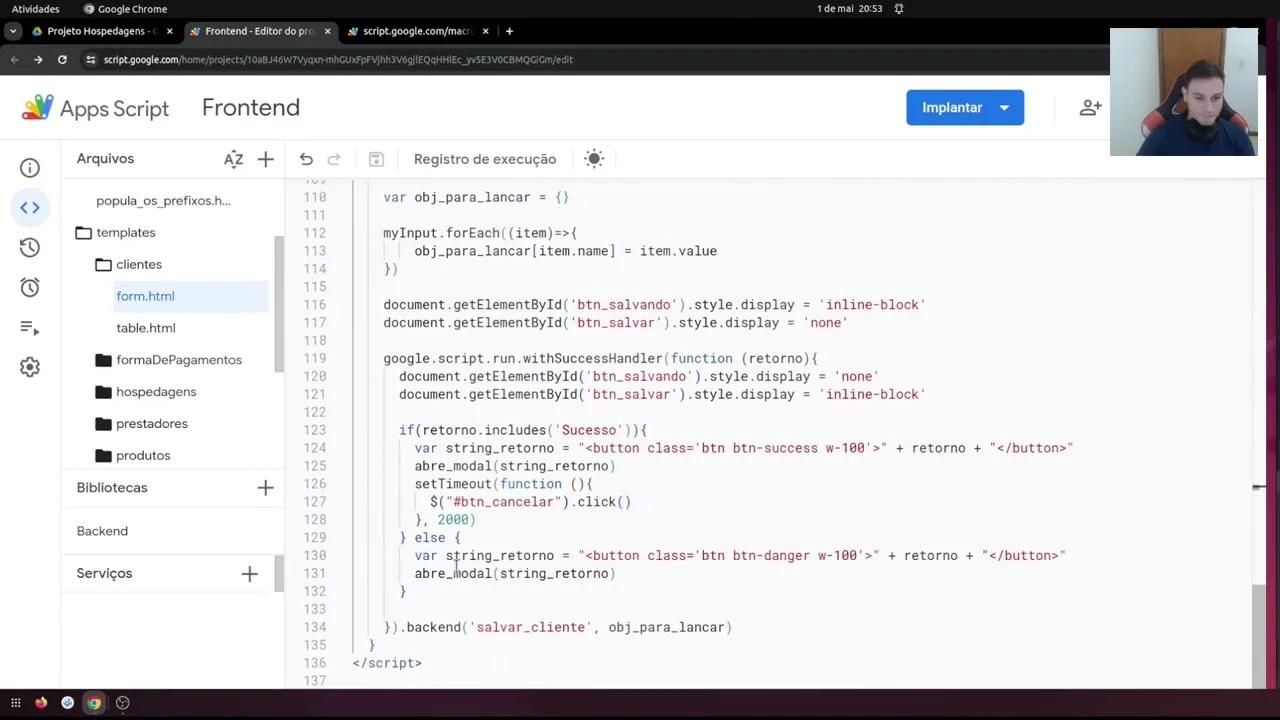Image resolution: width=1280 pixels, height=720 pixels.
Task: Click the Chrome icon in taskbar
Action: coord(94,703)
